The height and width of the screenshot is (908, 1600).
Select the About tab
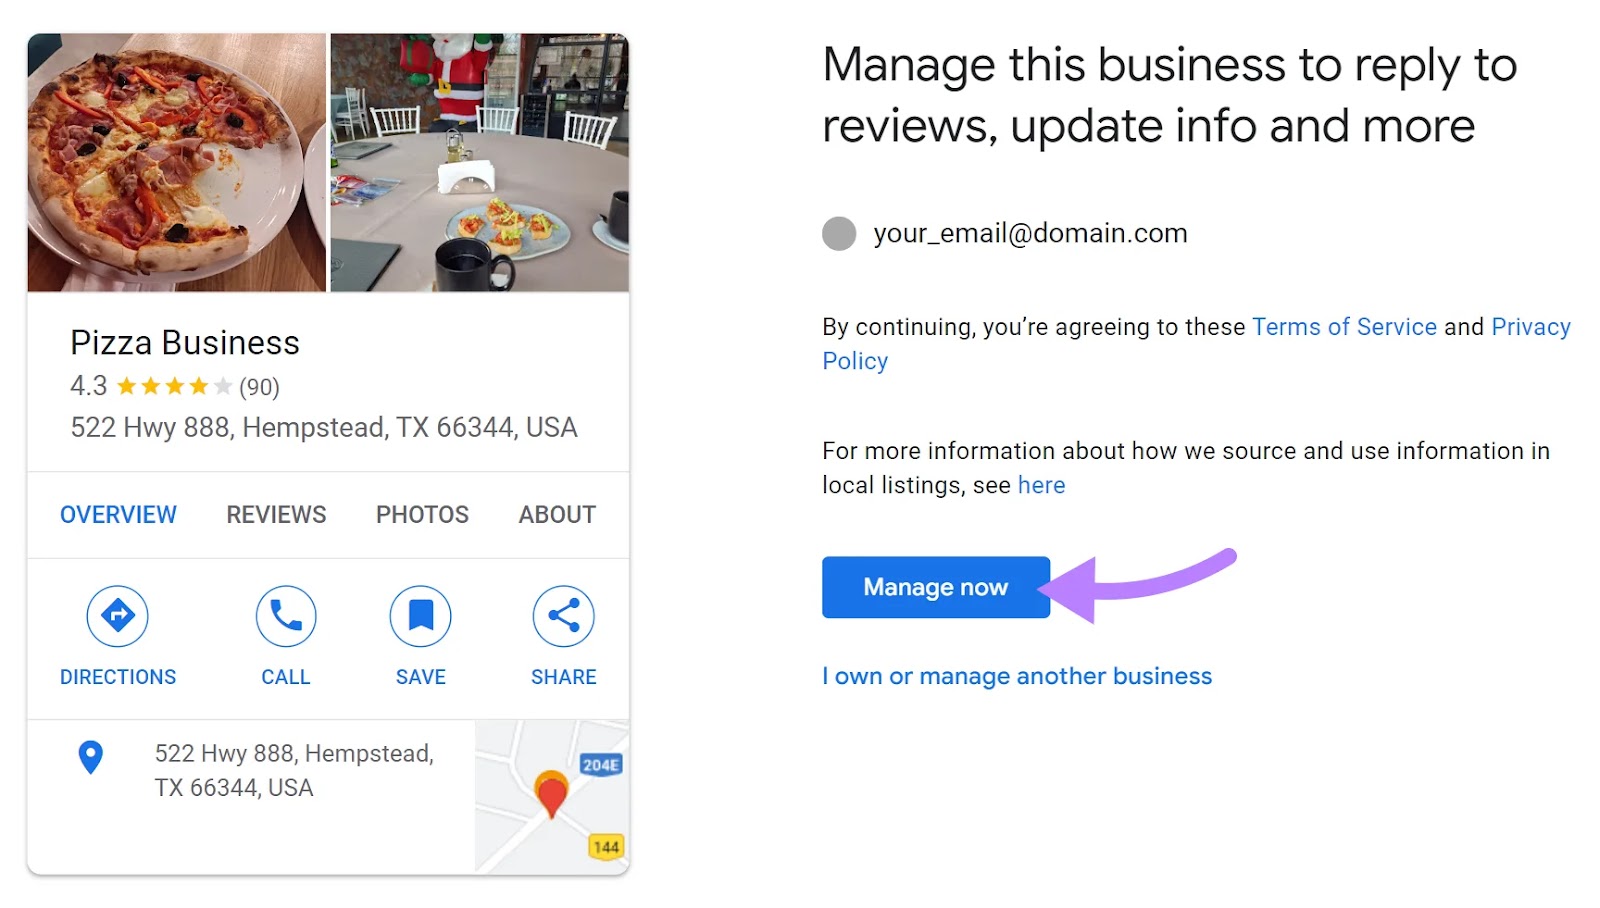[556, 514]
